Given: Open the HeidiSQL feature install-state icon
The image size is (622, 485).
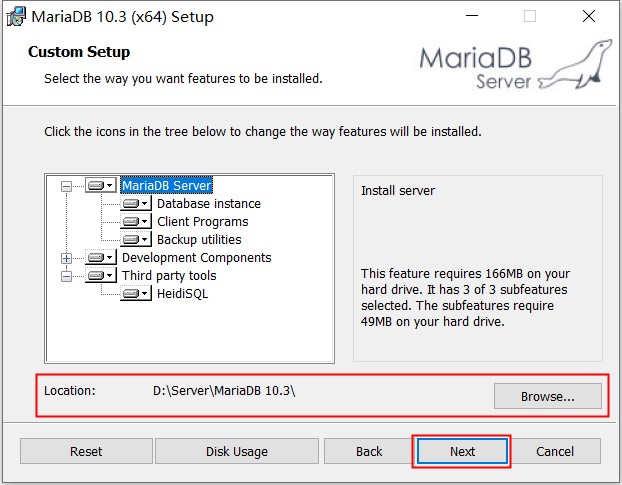Looking at the screenshot, I should [x=136, y=294].
